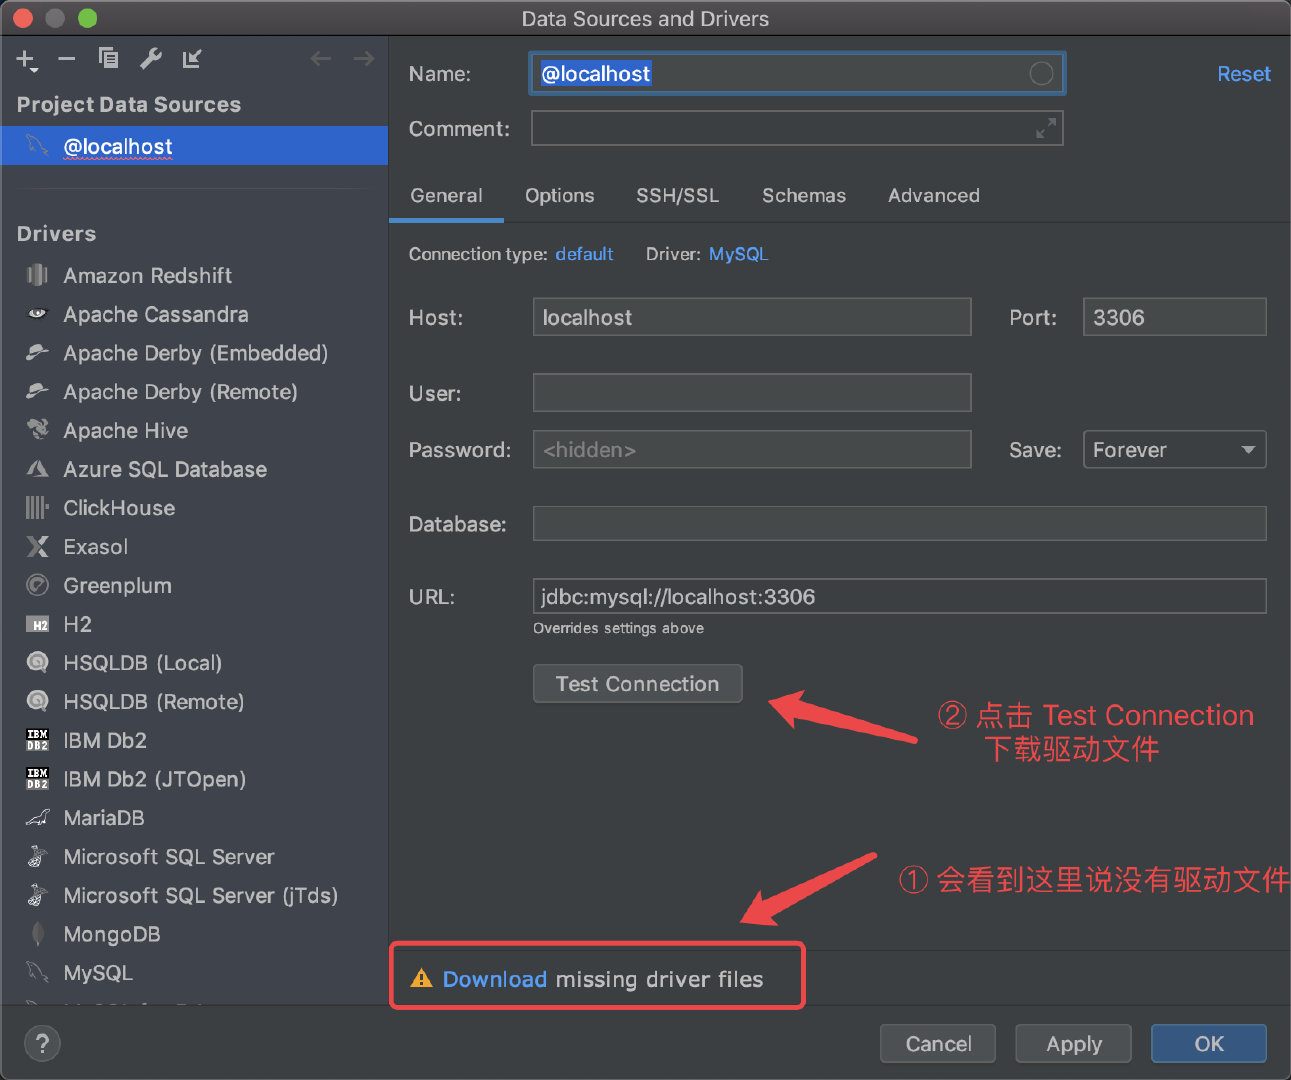Duplicate the data source with copy icon
Viewport: 1291px width, 1080px height.
(x=108, y=59)
